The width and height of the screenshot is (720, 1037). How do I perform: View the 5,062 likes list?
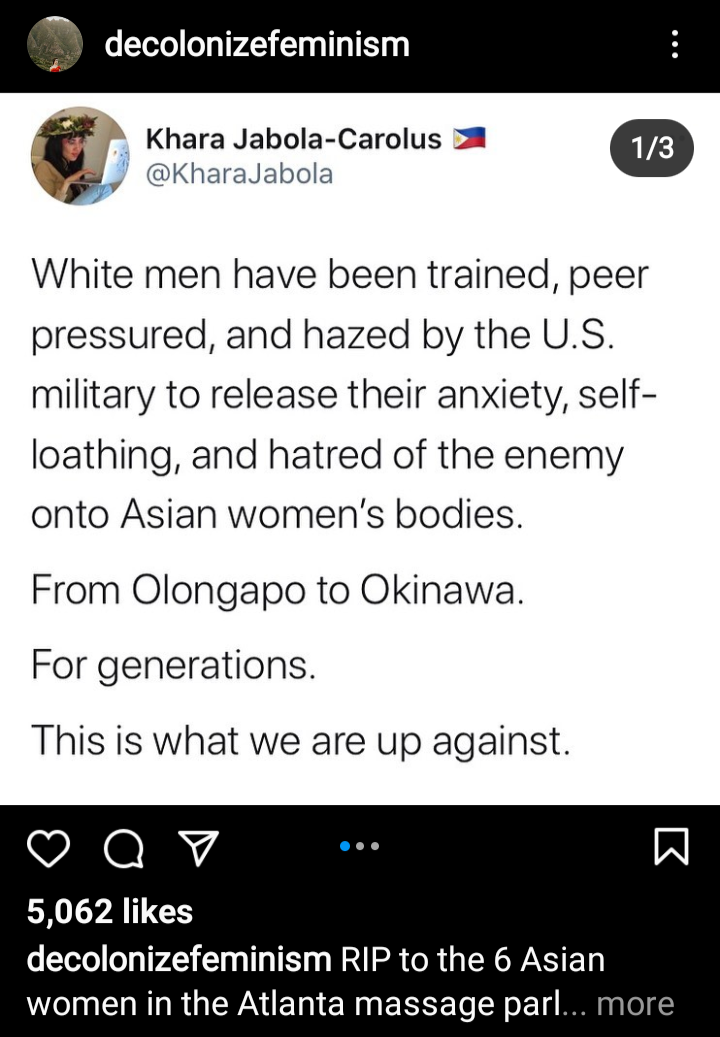(110, 911)
